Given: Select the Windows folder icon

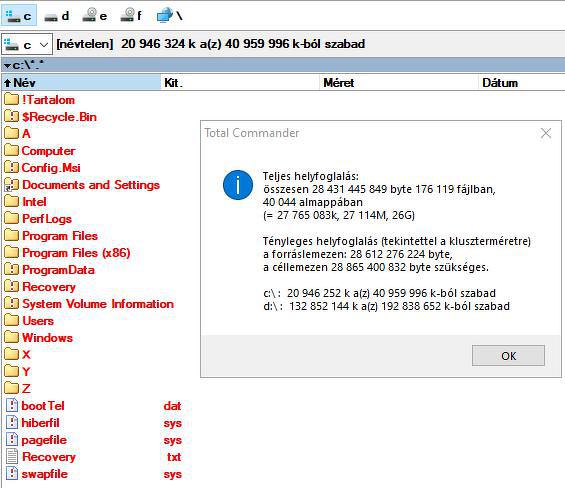Looking at the screenshot, I should click(x=12, y=337).
